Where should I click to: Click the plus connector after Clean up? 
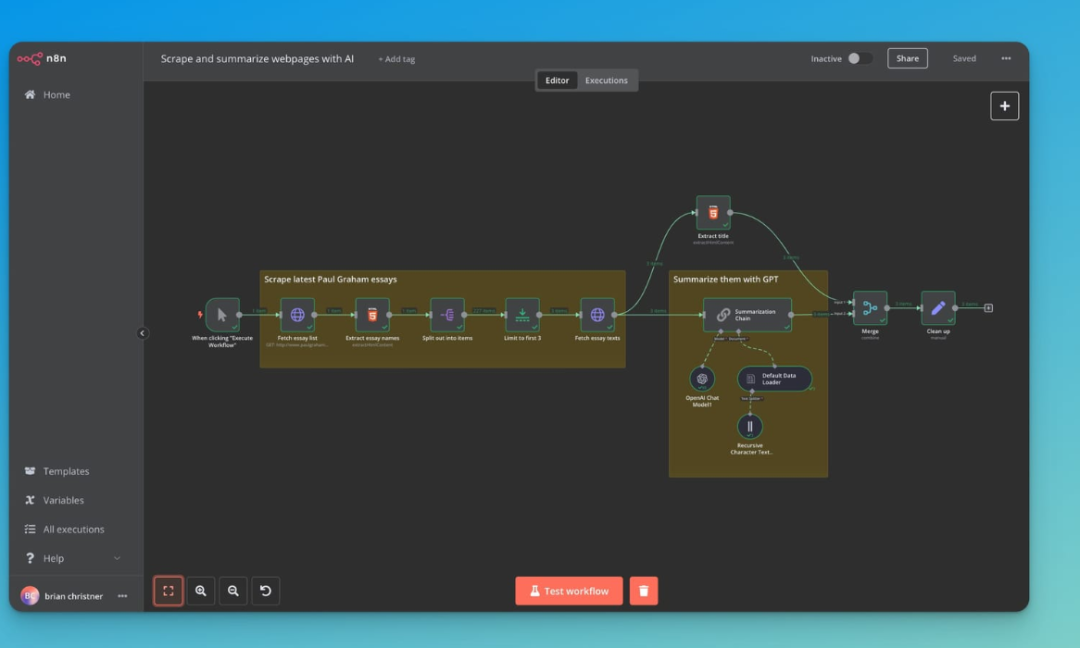point(988,308)
